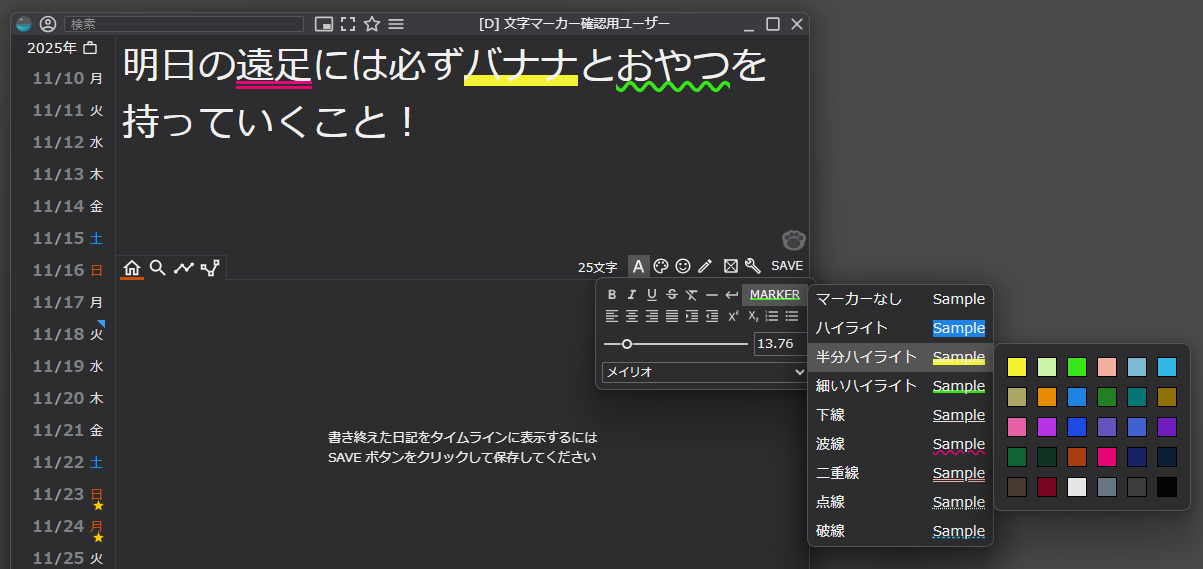Expand the MARKER style menu
This screenshot has height=569, width=1203.
[774, 295]
